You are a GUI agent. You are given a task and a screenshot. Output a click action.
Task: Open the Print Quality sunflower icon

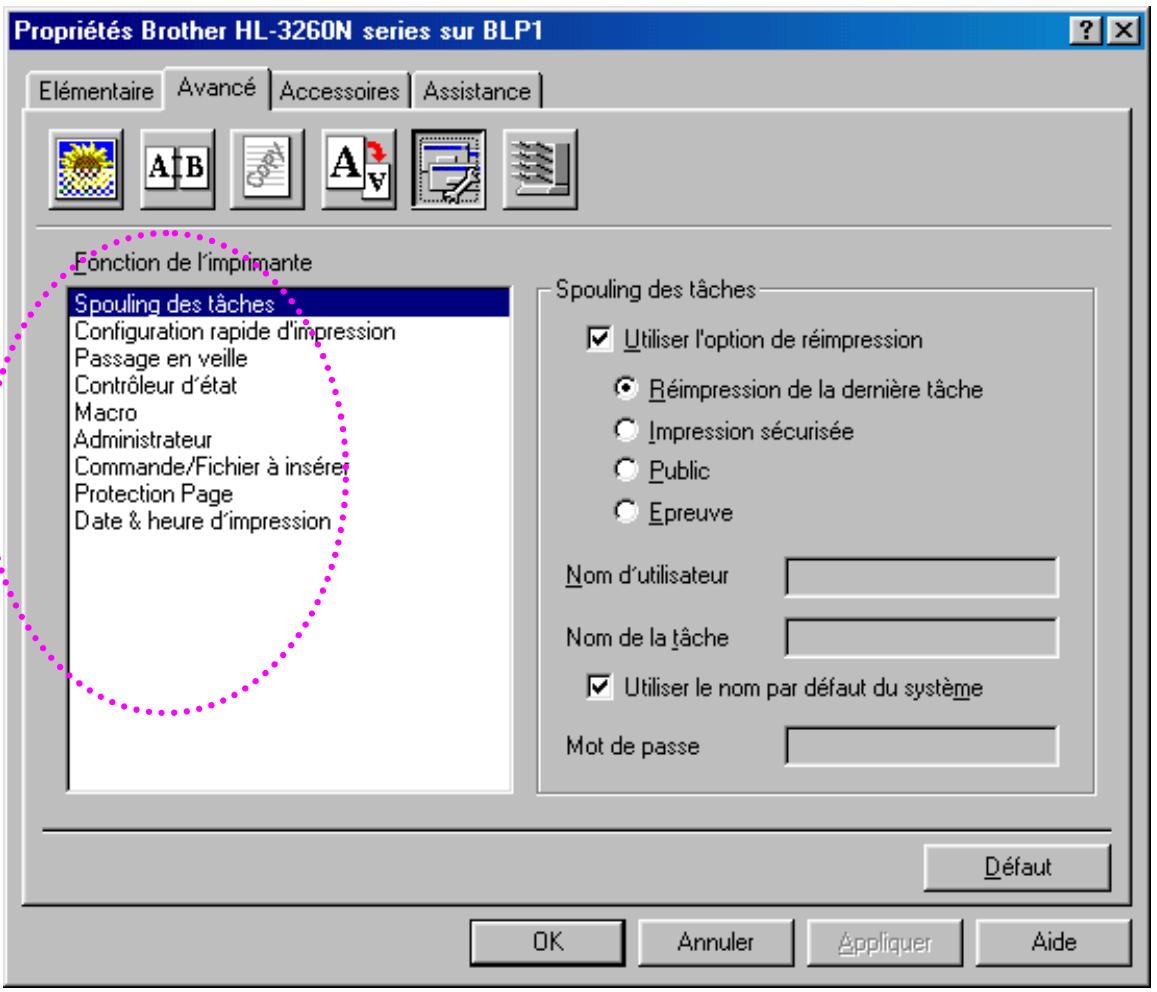click(x=86, y=169)
